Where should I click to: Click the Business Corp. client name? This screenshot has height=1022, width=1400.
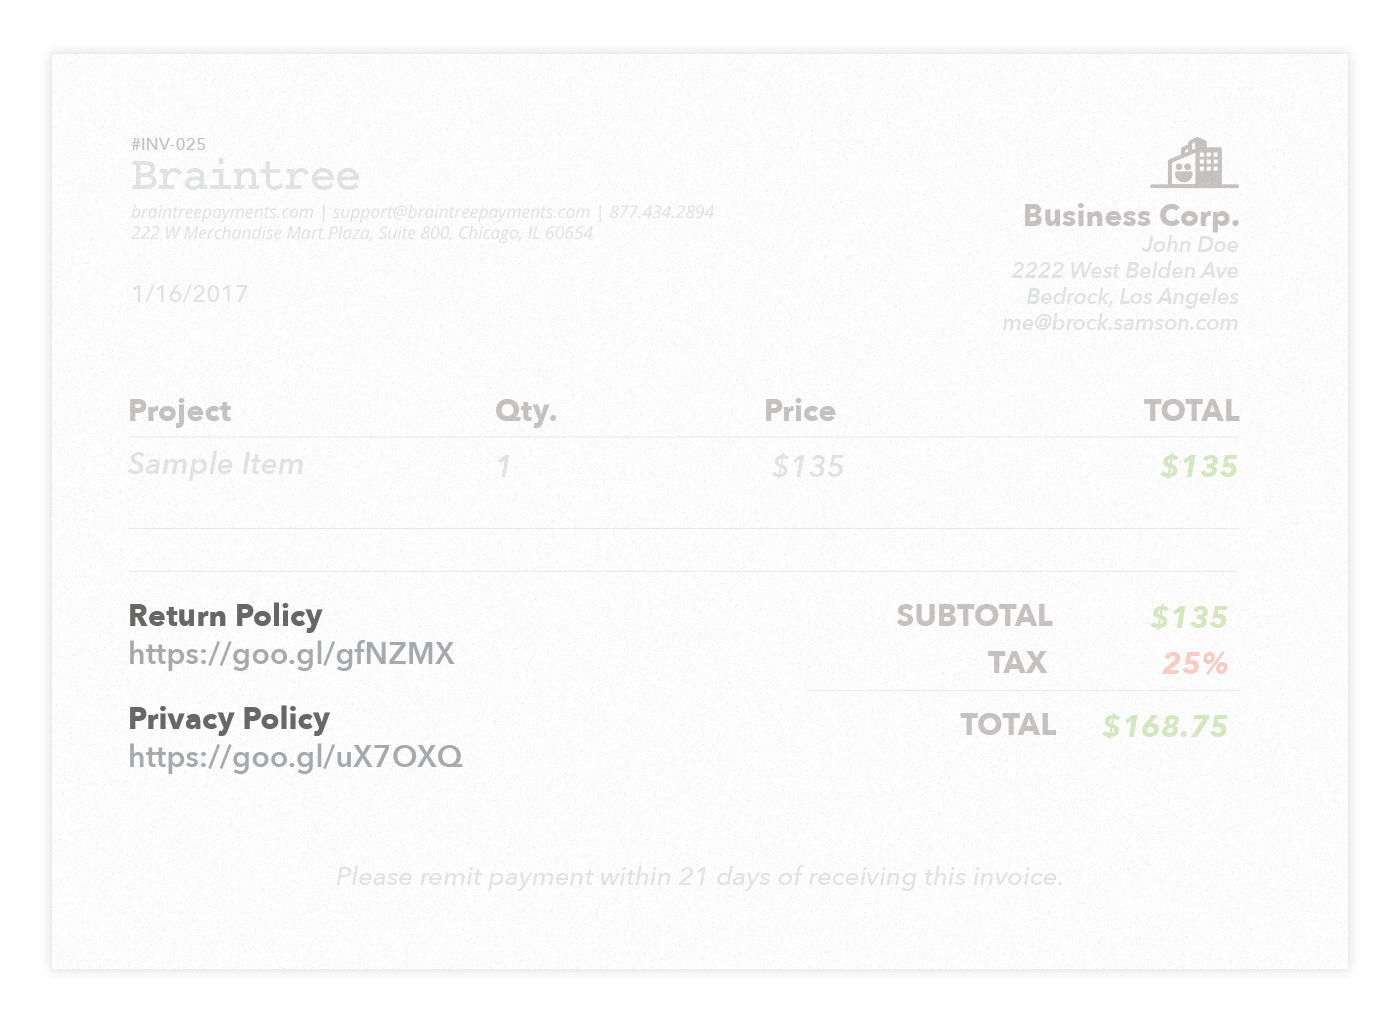(1131, 216)
